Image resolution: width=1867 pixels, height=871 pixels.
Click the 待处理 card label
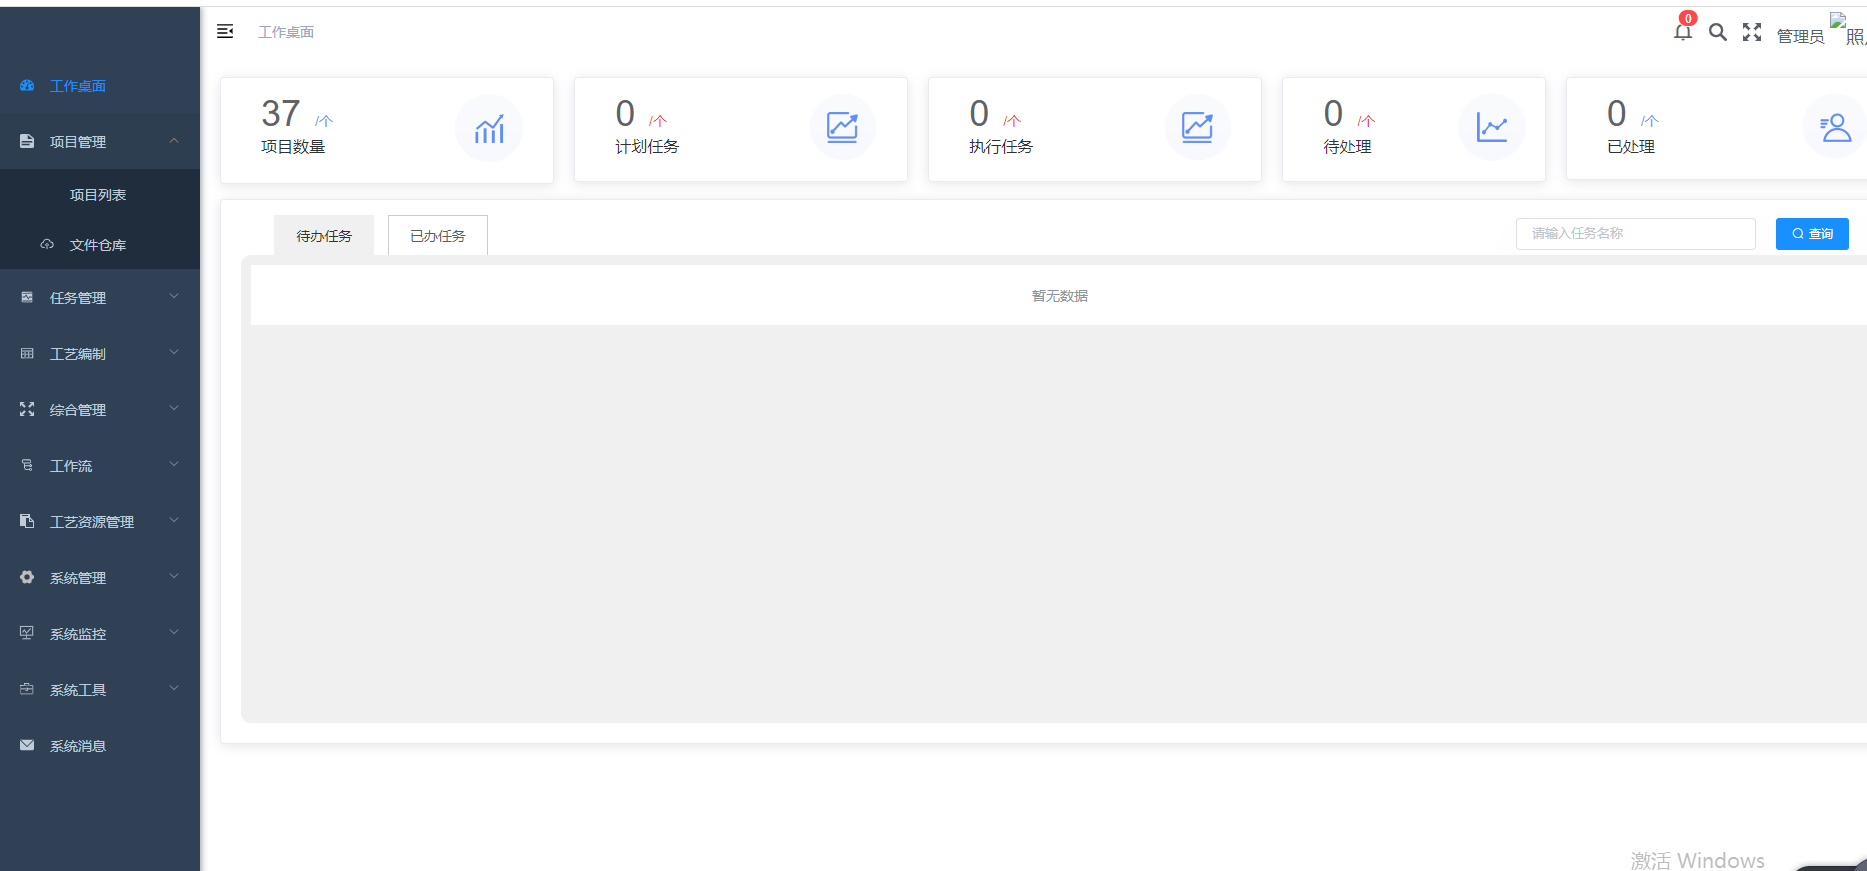(x=1347, y=147)
